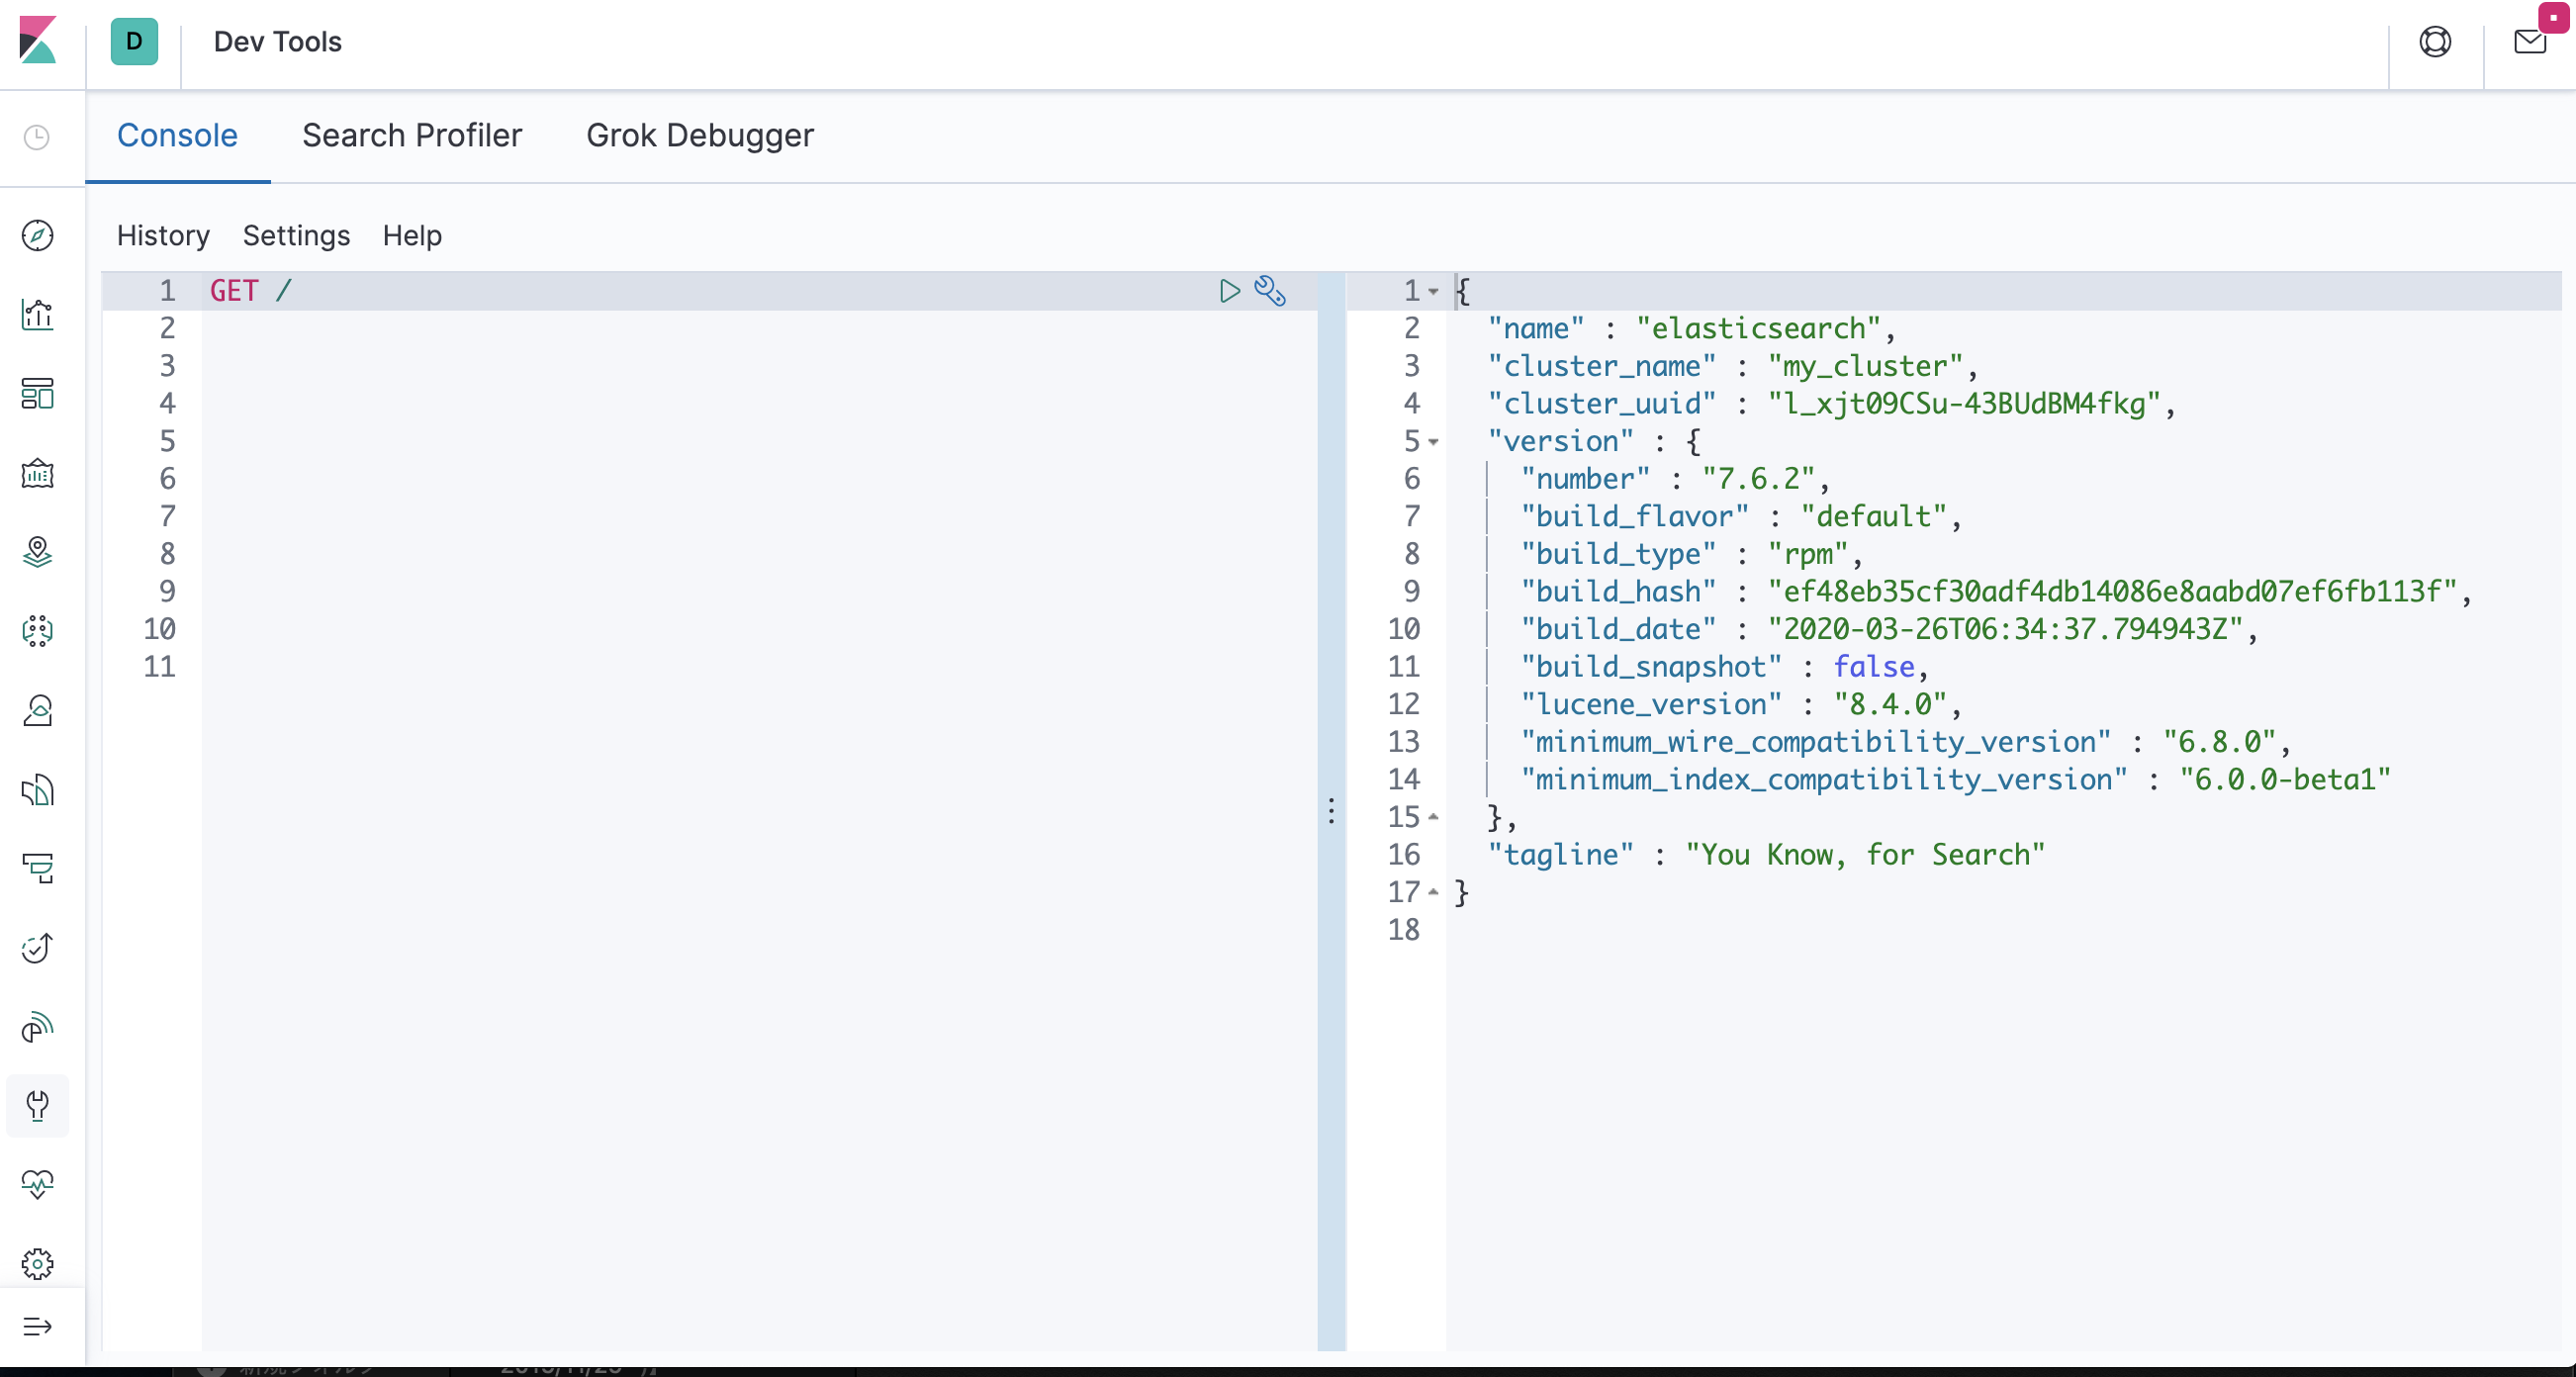Viewport: 2576px width, 1377px height.
Task: Click the panel resize handle dots
Action: 1331,810
